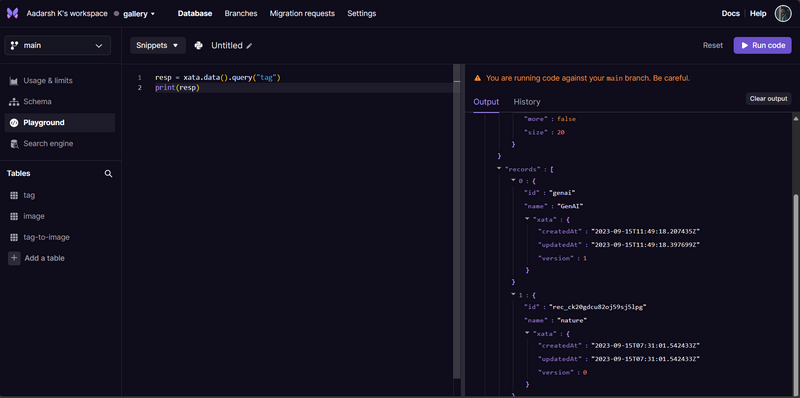This screenshot has width=800, height=398.
Task: Reset the playground code
Action: coord(713,45)
